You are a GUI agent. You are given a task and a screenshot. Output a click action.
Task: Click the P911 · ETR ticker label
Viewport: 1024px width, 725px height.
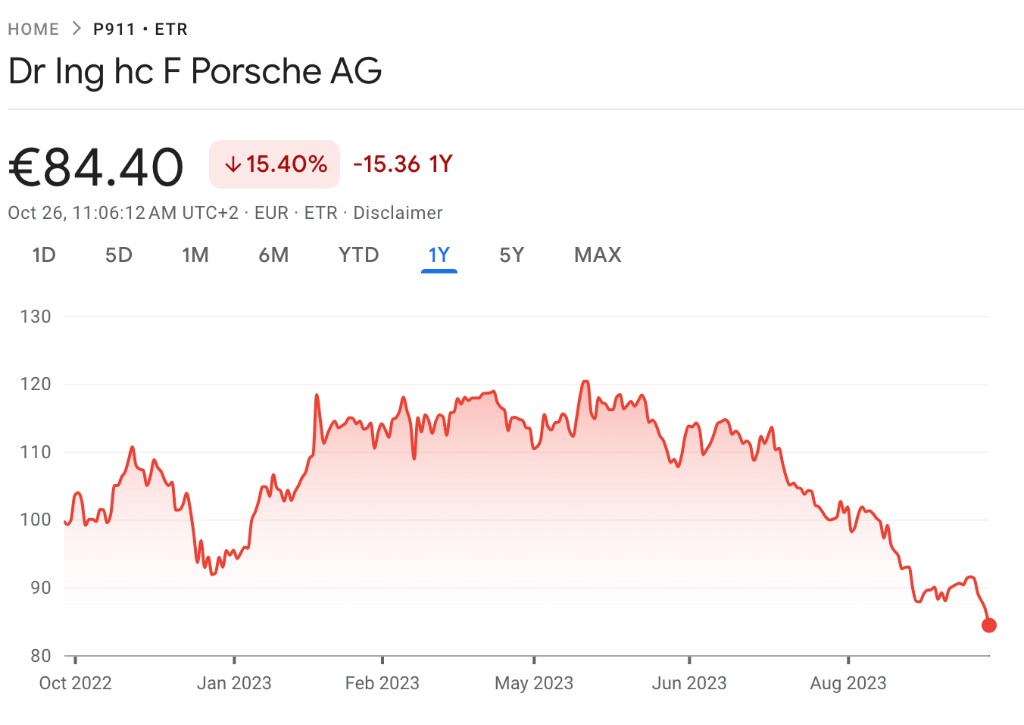tap(140, 29)
